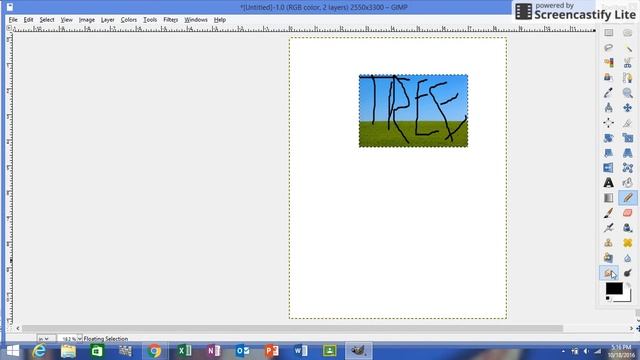Viewport: 640px width, 360px height.
Task: Select the Airbrush tool
Action: (x=609, y=228)
